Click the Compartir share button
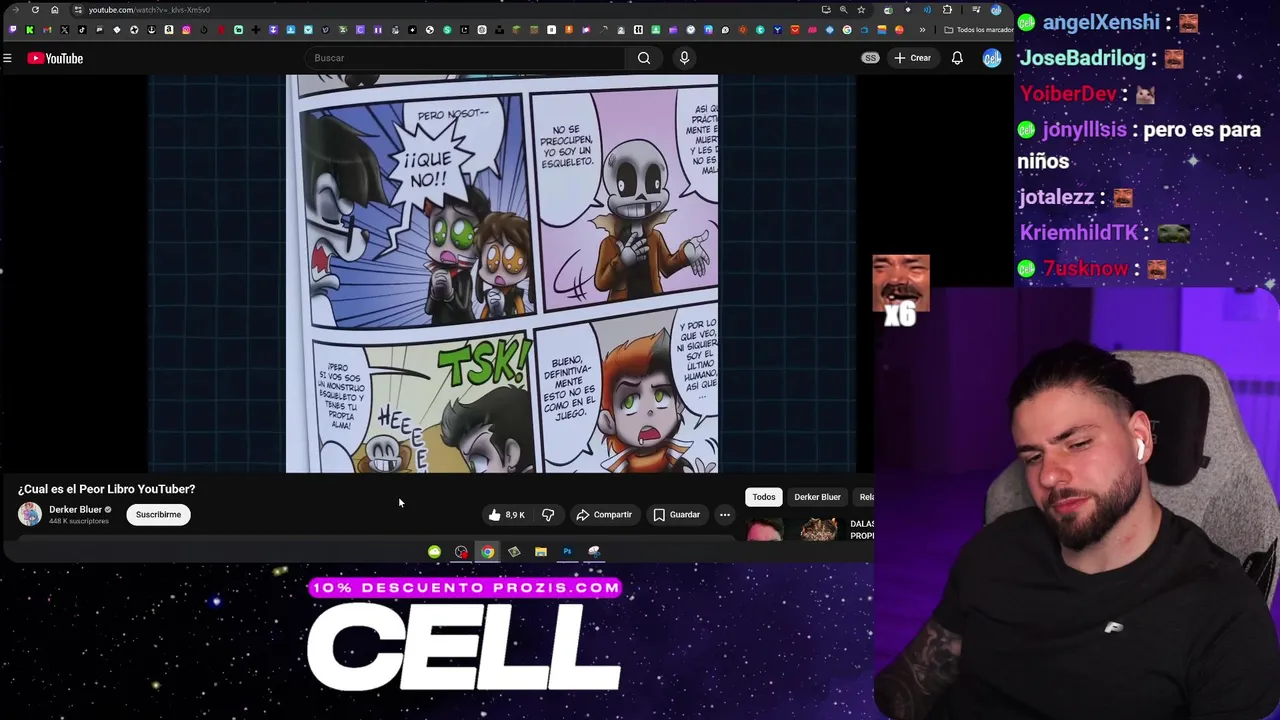Viewport: 1280px width, 720px height. pos(604,515)
